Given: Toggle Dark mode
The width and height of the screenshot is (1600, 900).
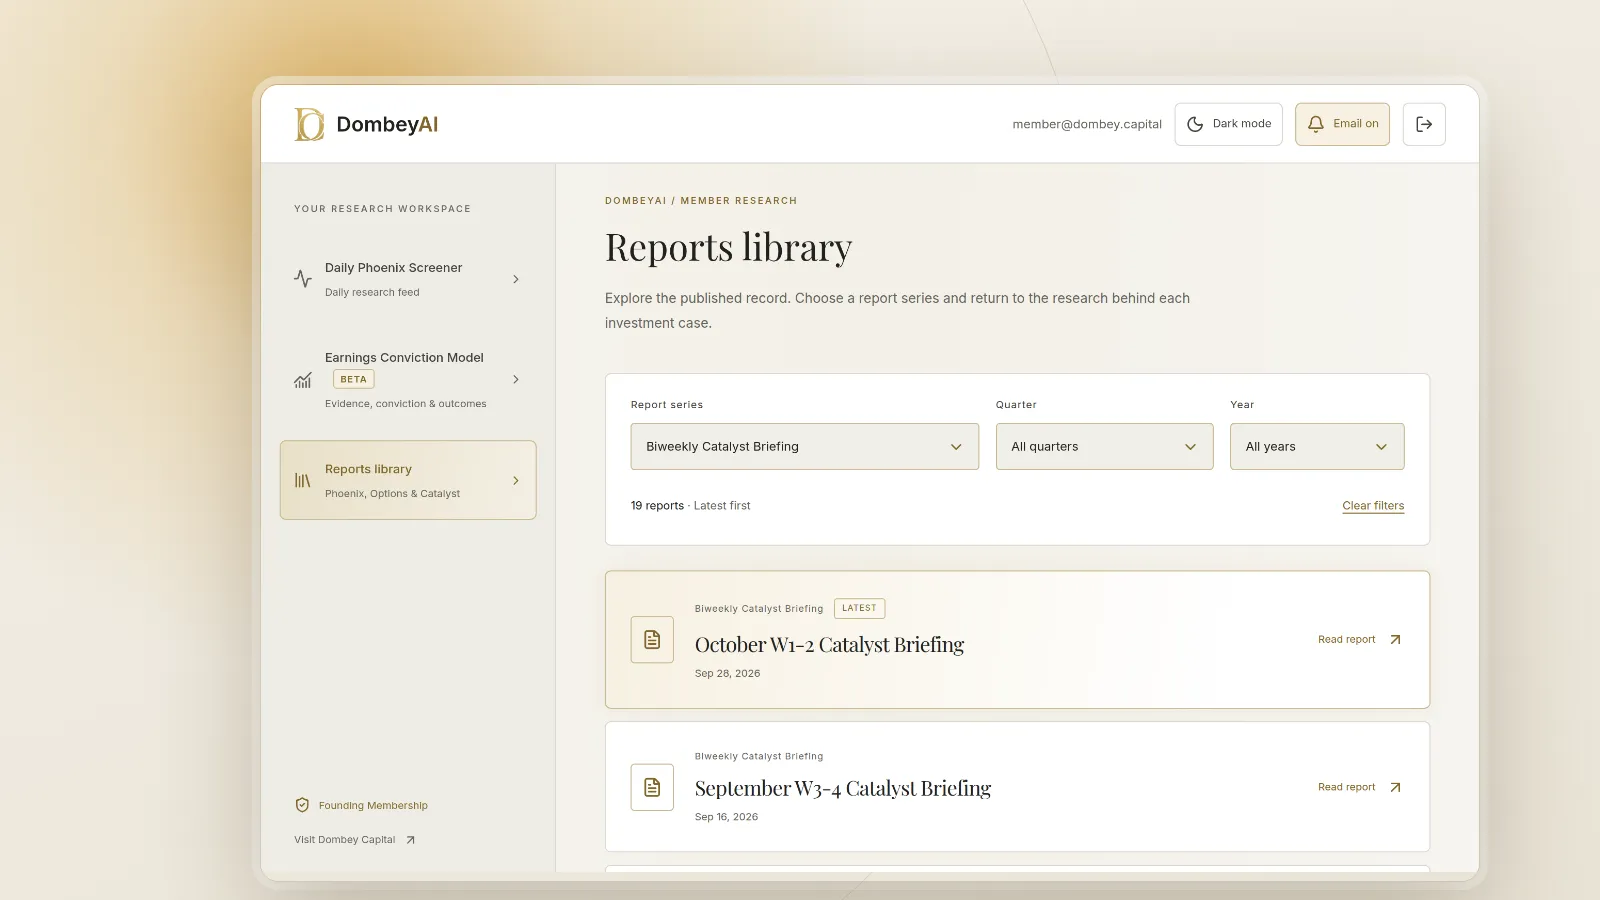Looking at the screenshot, I should pyautogui.click(x=1229, y=124).
